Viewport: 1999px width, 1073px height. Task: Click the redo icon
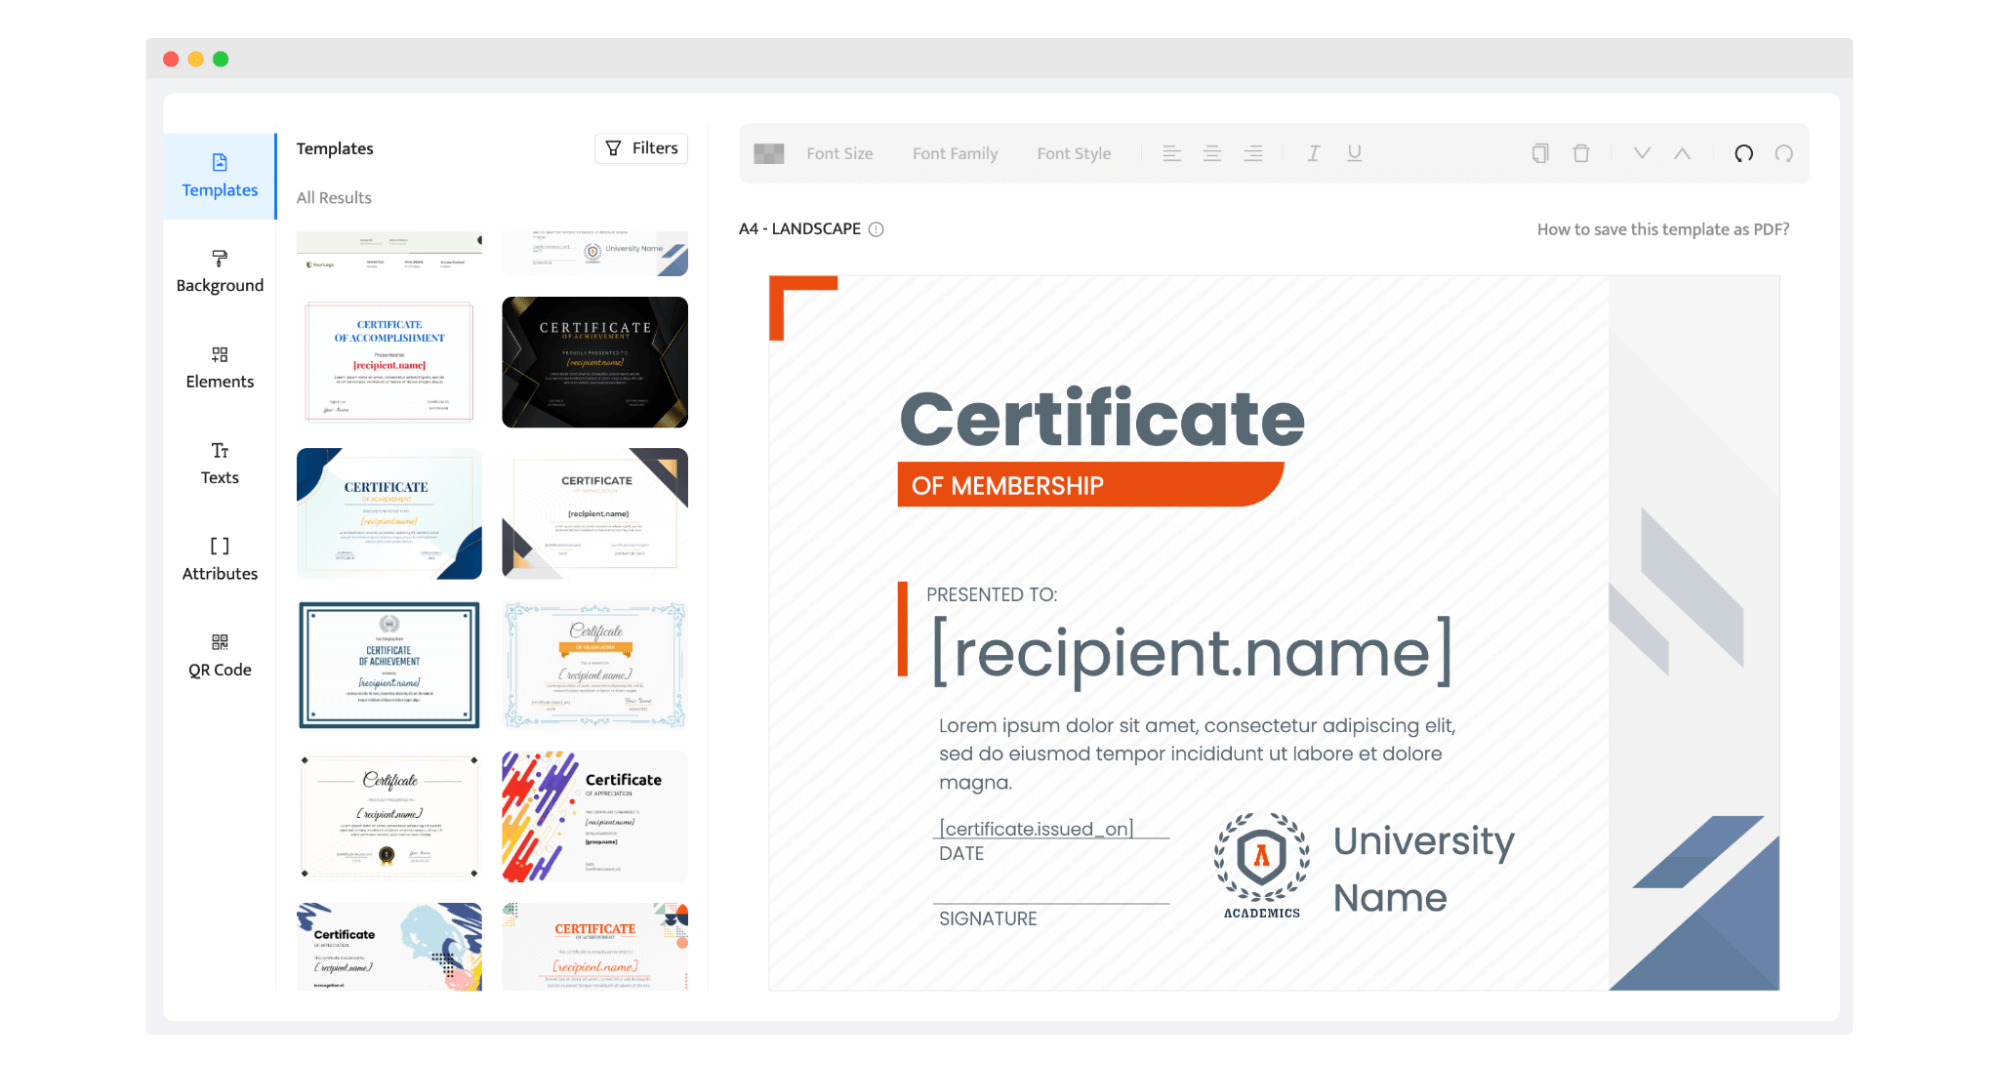[1783, 153]
